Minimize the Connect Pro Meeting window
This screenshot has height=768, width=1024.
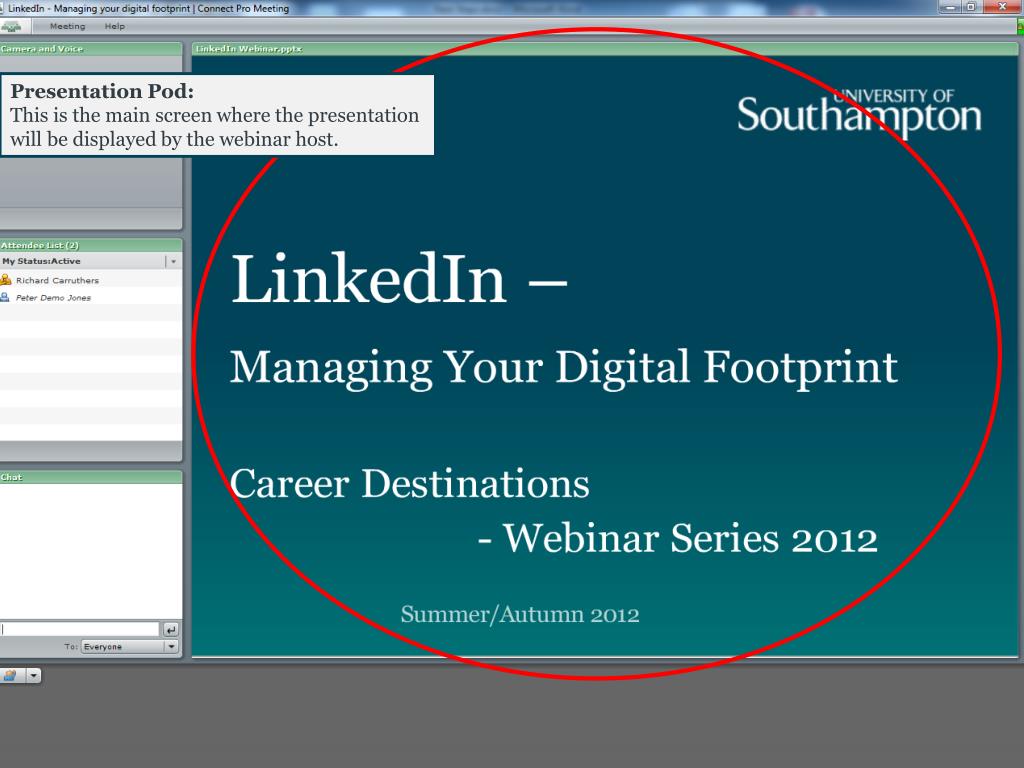point(950,7)
